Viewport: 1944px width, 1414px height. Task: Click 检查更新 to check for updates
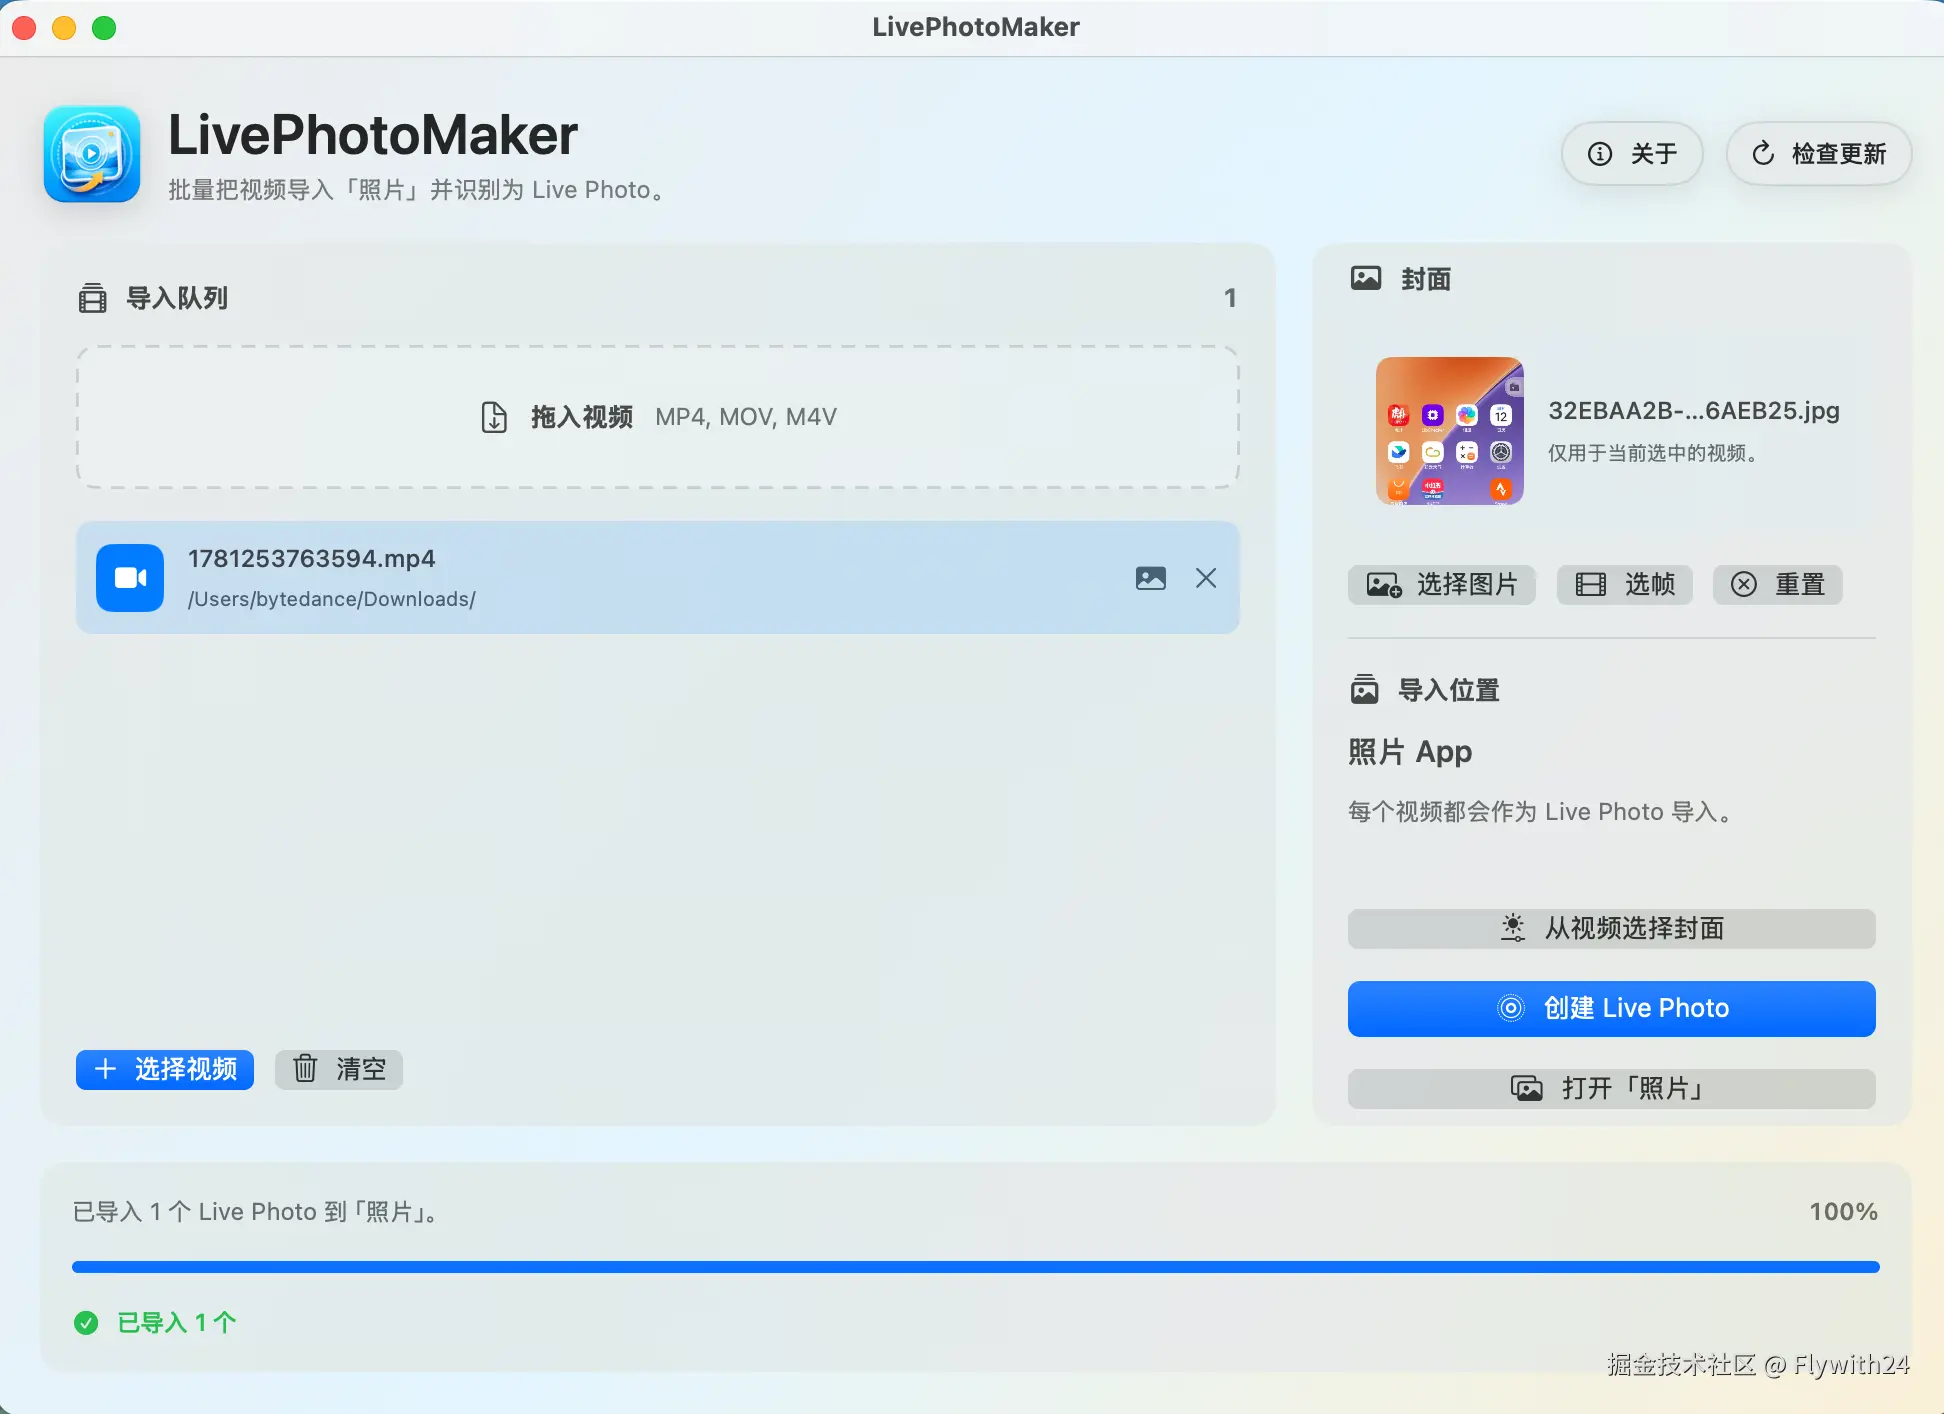1819,153
